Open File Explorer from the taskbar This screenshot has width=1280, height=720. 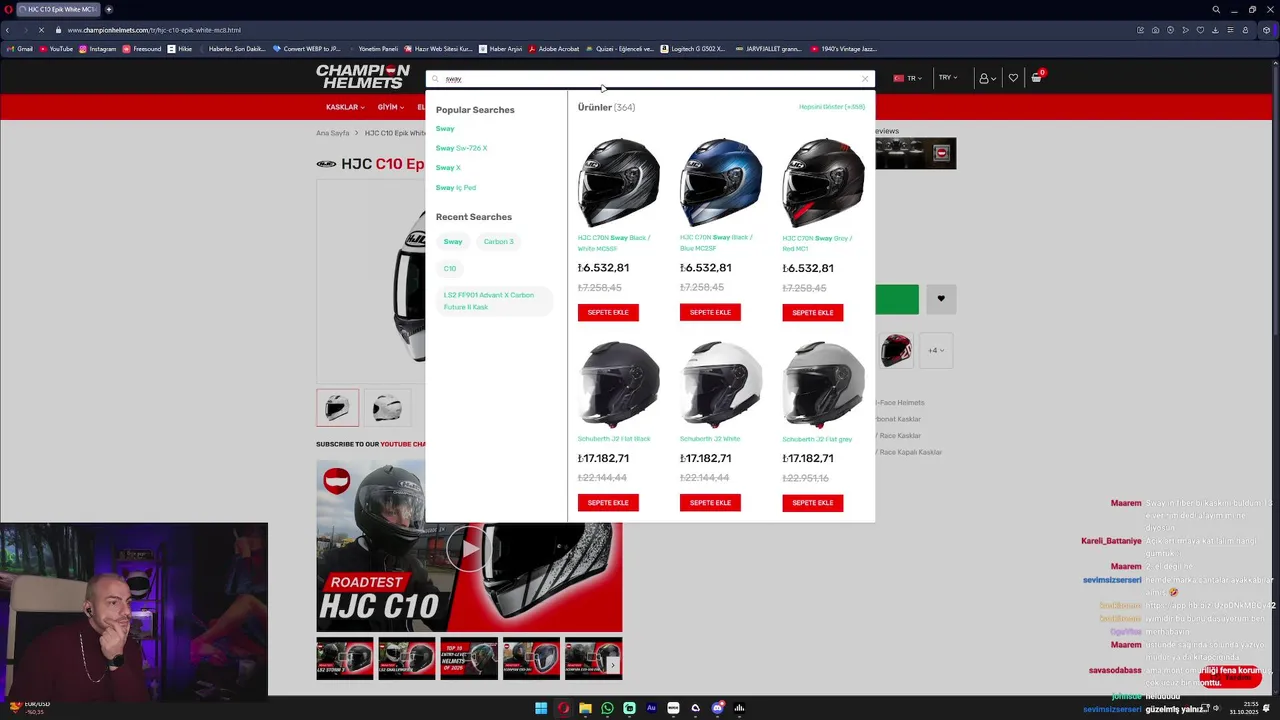(x=585, y=708)
